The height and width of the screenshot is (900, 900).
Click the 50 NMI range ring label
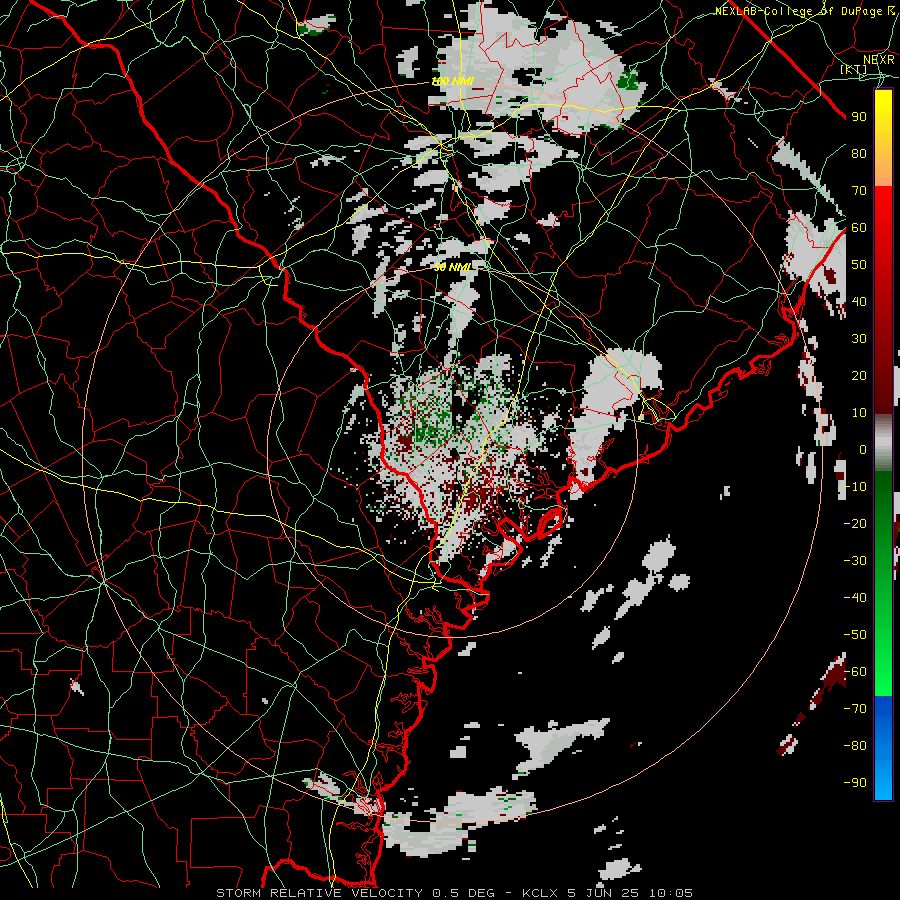(452, 267)
